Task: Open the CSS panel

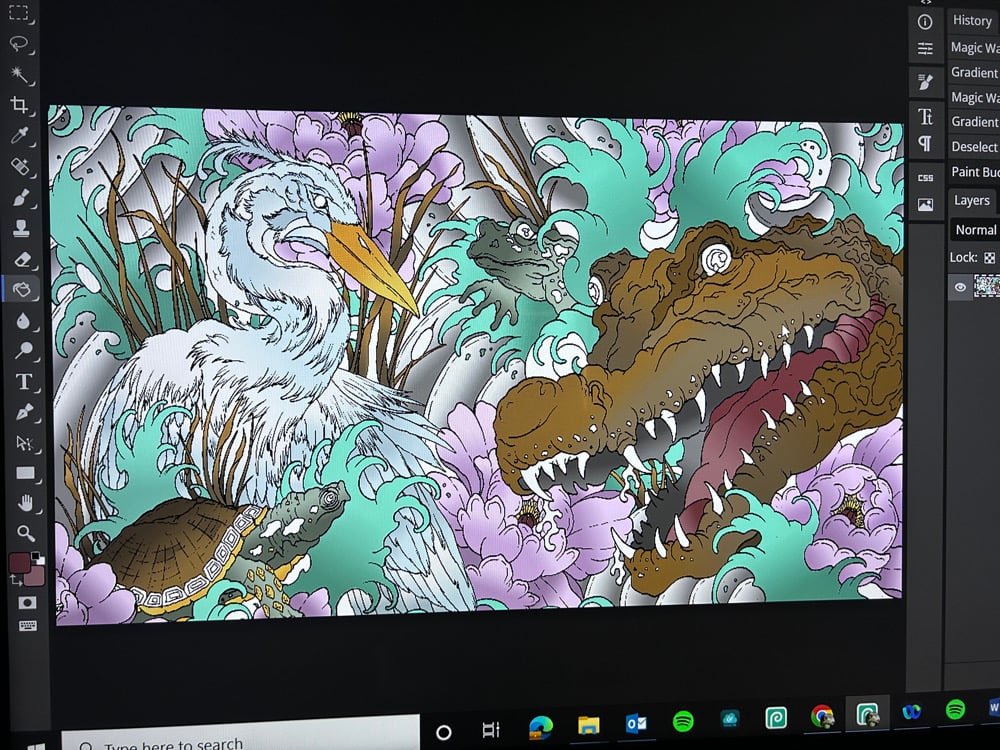Action: click(x=925, y=177)
